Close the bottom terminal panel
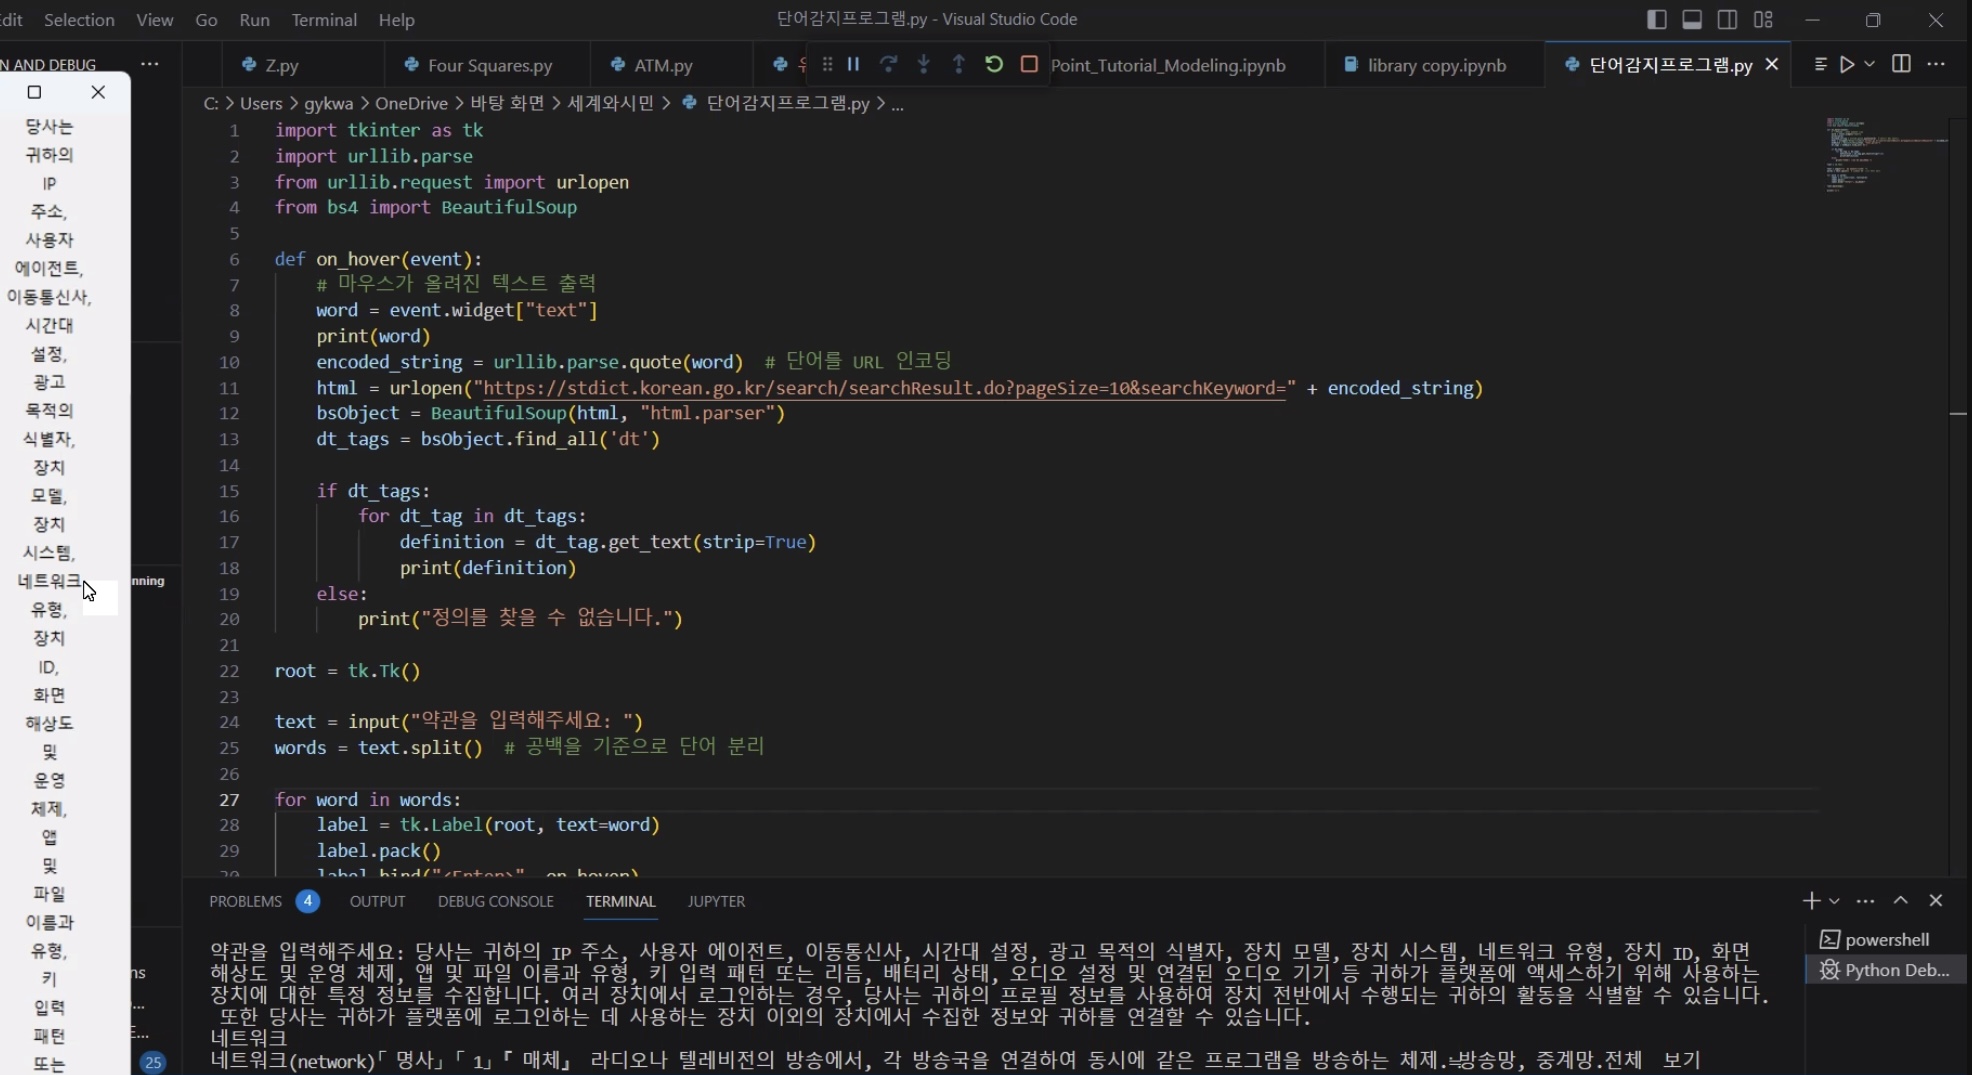This screenshot has width=1972, height=1075. tap(1936, 901)
